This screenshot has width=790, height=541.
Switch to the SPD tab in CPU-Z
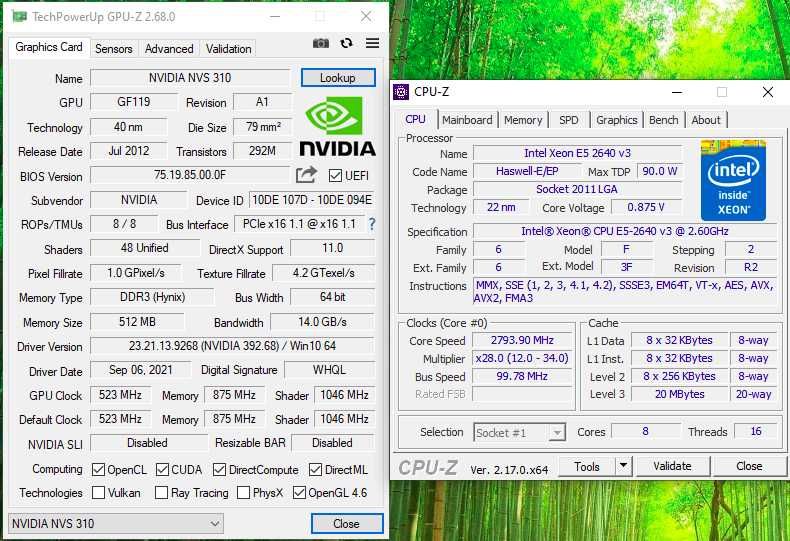click(x=569, y=120)
